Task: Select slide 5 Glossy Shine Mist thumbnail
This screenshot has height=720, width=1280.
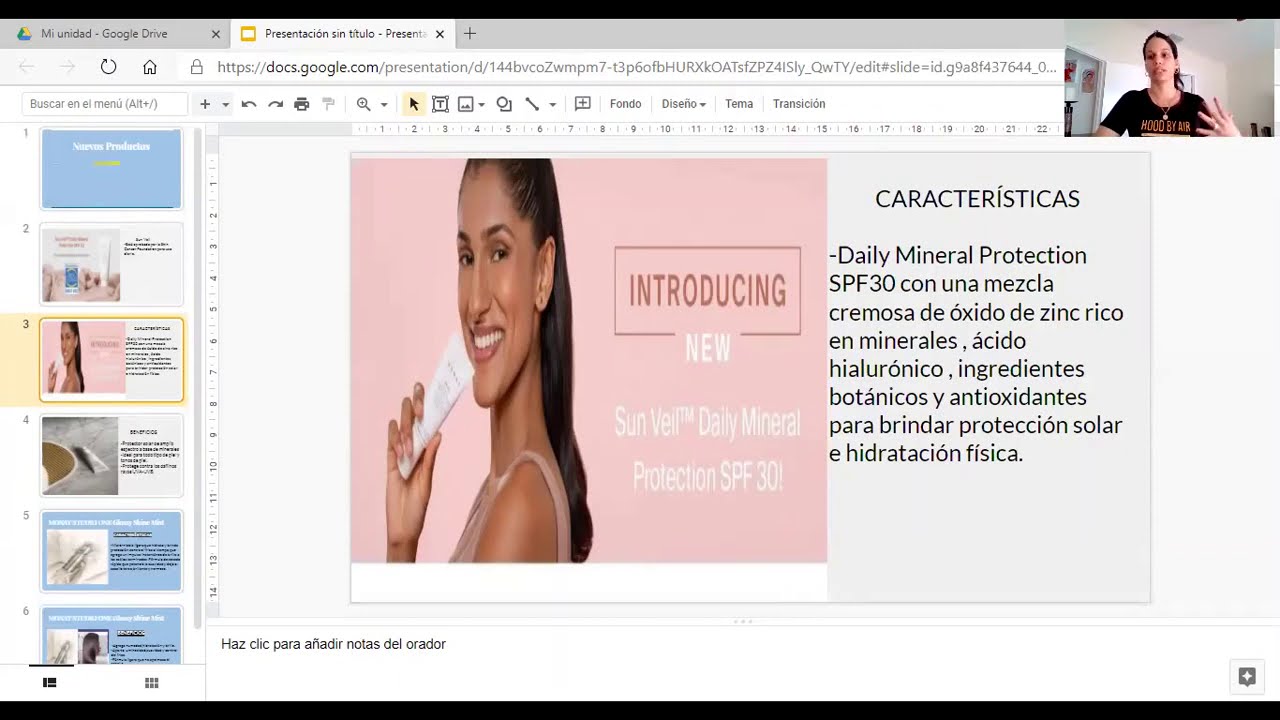Action: tap(111, 551)
